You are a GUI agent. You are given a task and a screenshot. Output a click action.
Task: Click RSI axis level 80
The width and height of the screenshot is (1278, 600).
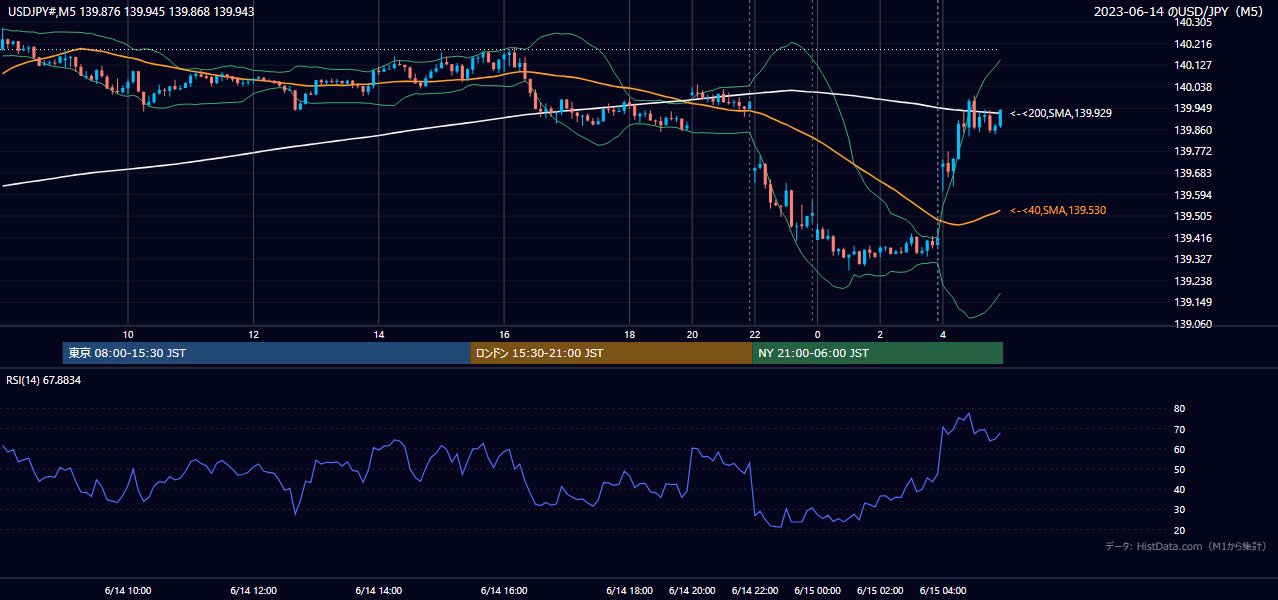coord(1179,409)
